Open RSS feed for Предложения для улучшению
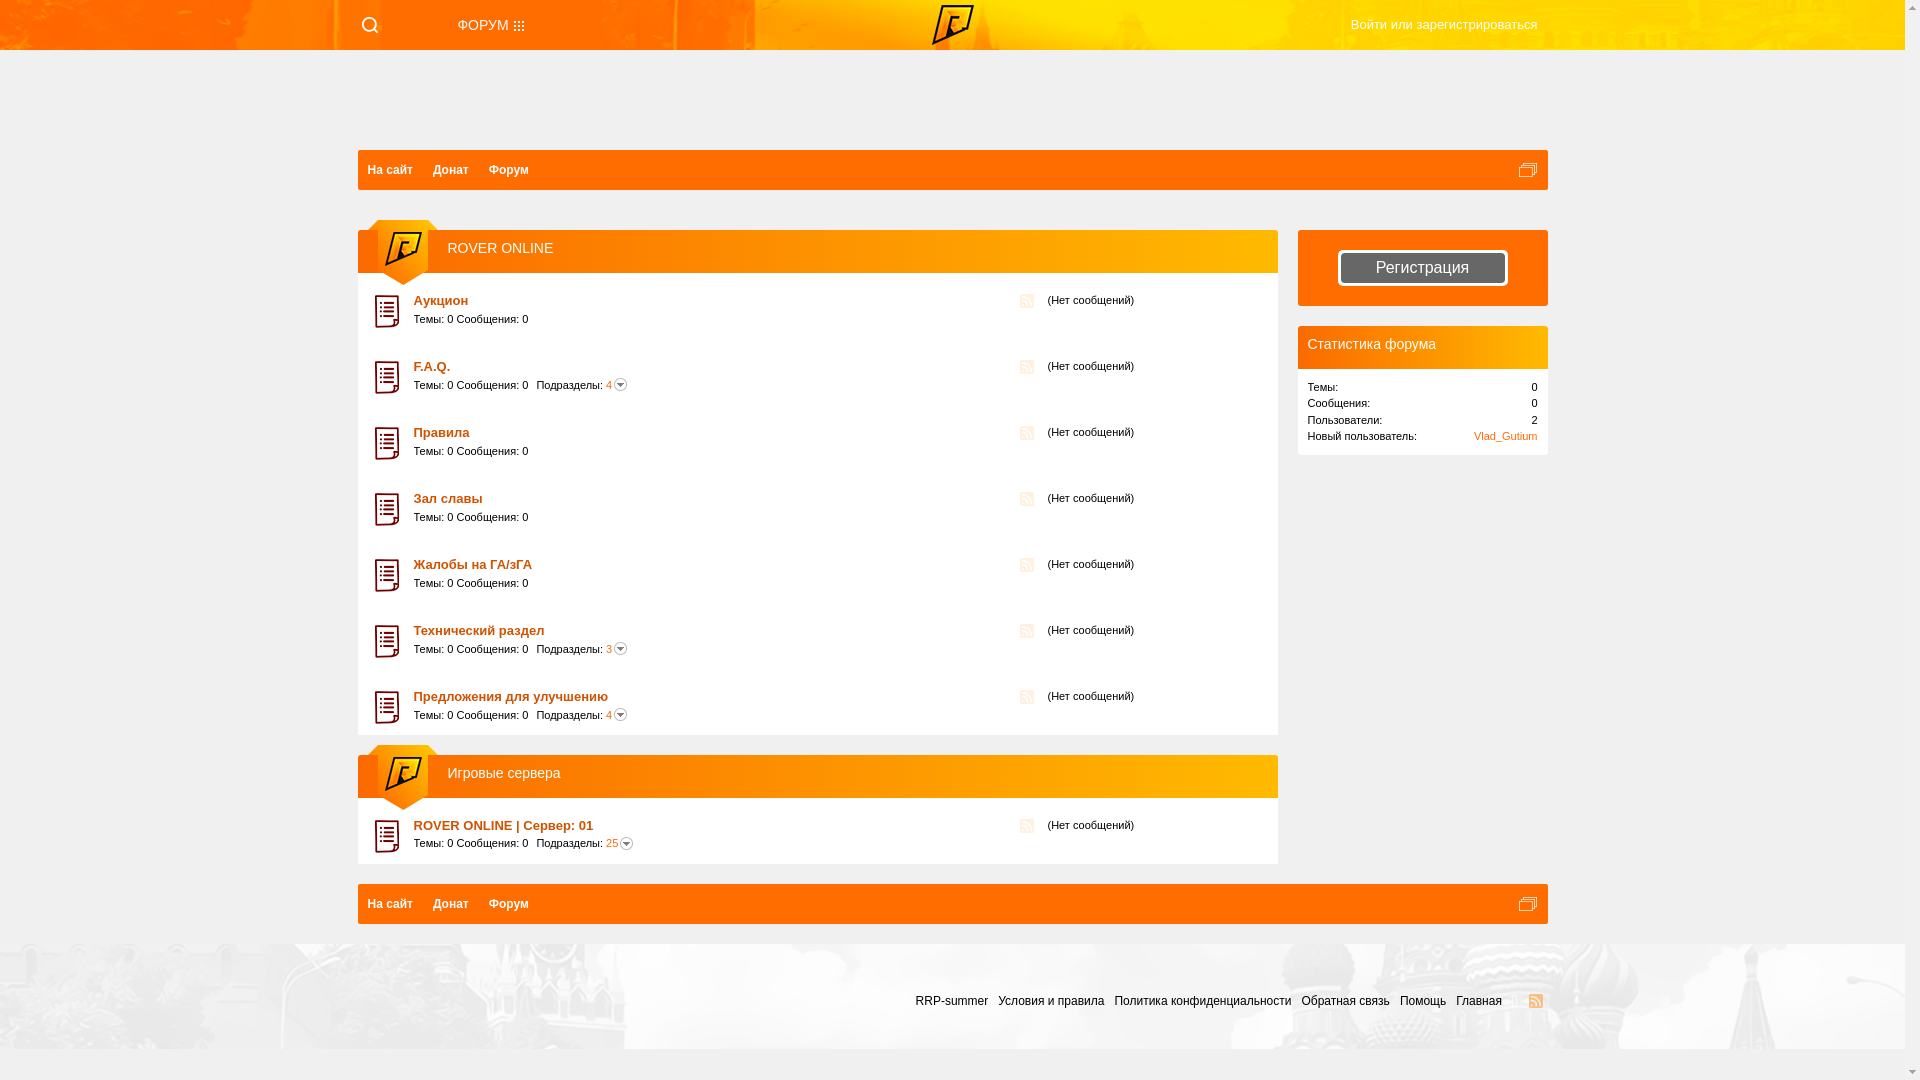Screen dimensions: 1920x1080 (x=1027, y=697)
